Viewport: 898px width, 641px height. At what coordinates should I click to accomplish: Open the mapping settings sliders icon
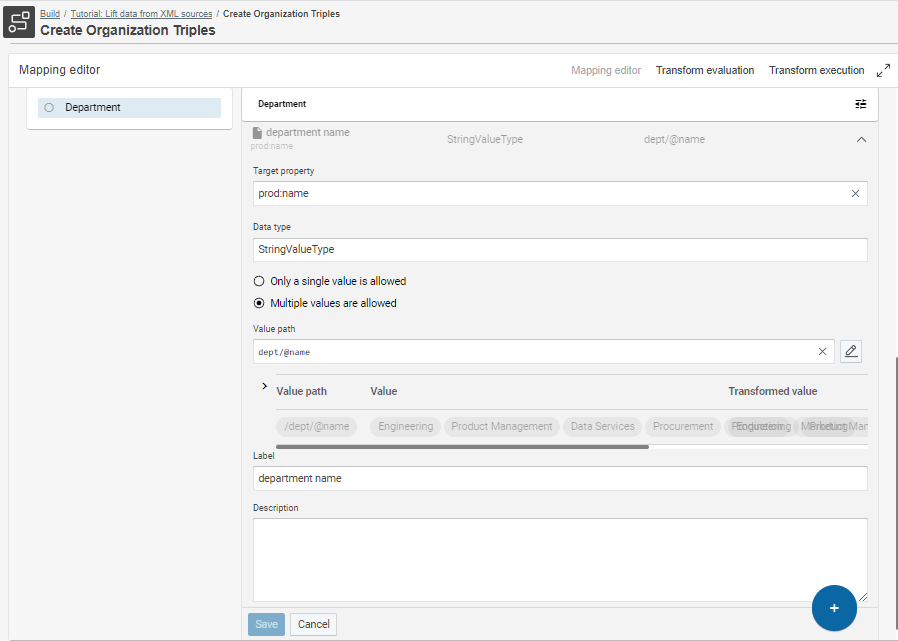click(860, 103)
